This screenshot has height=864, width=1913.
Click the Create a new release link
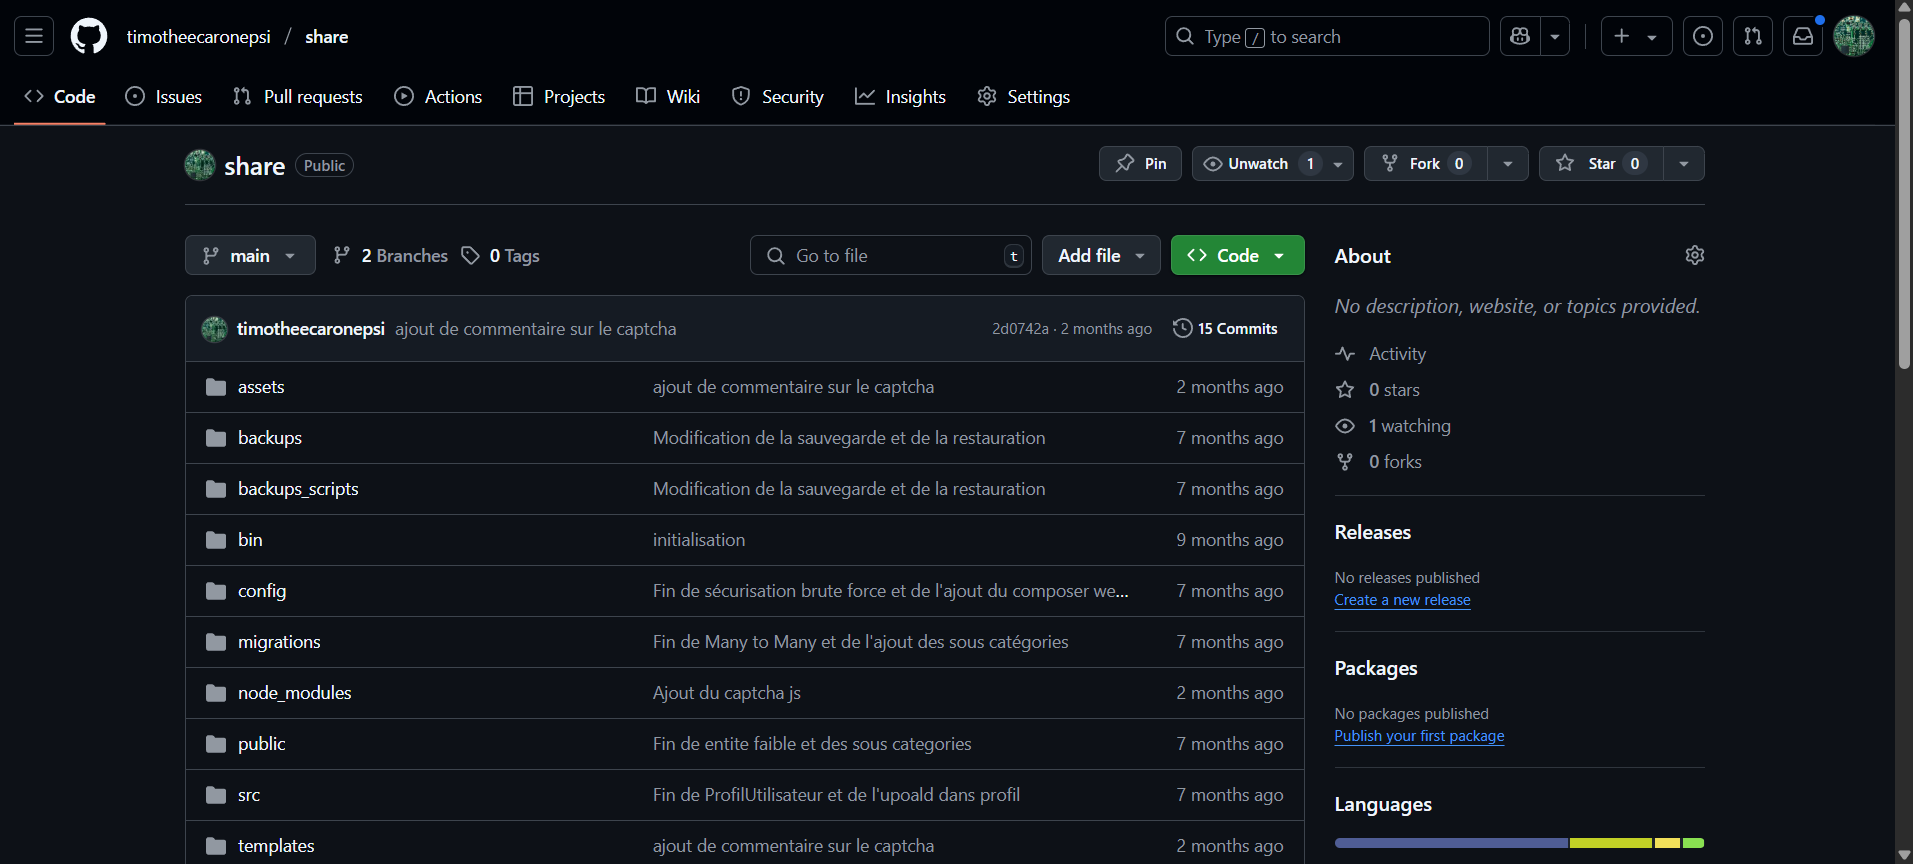point(1402,600)
